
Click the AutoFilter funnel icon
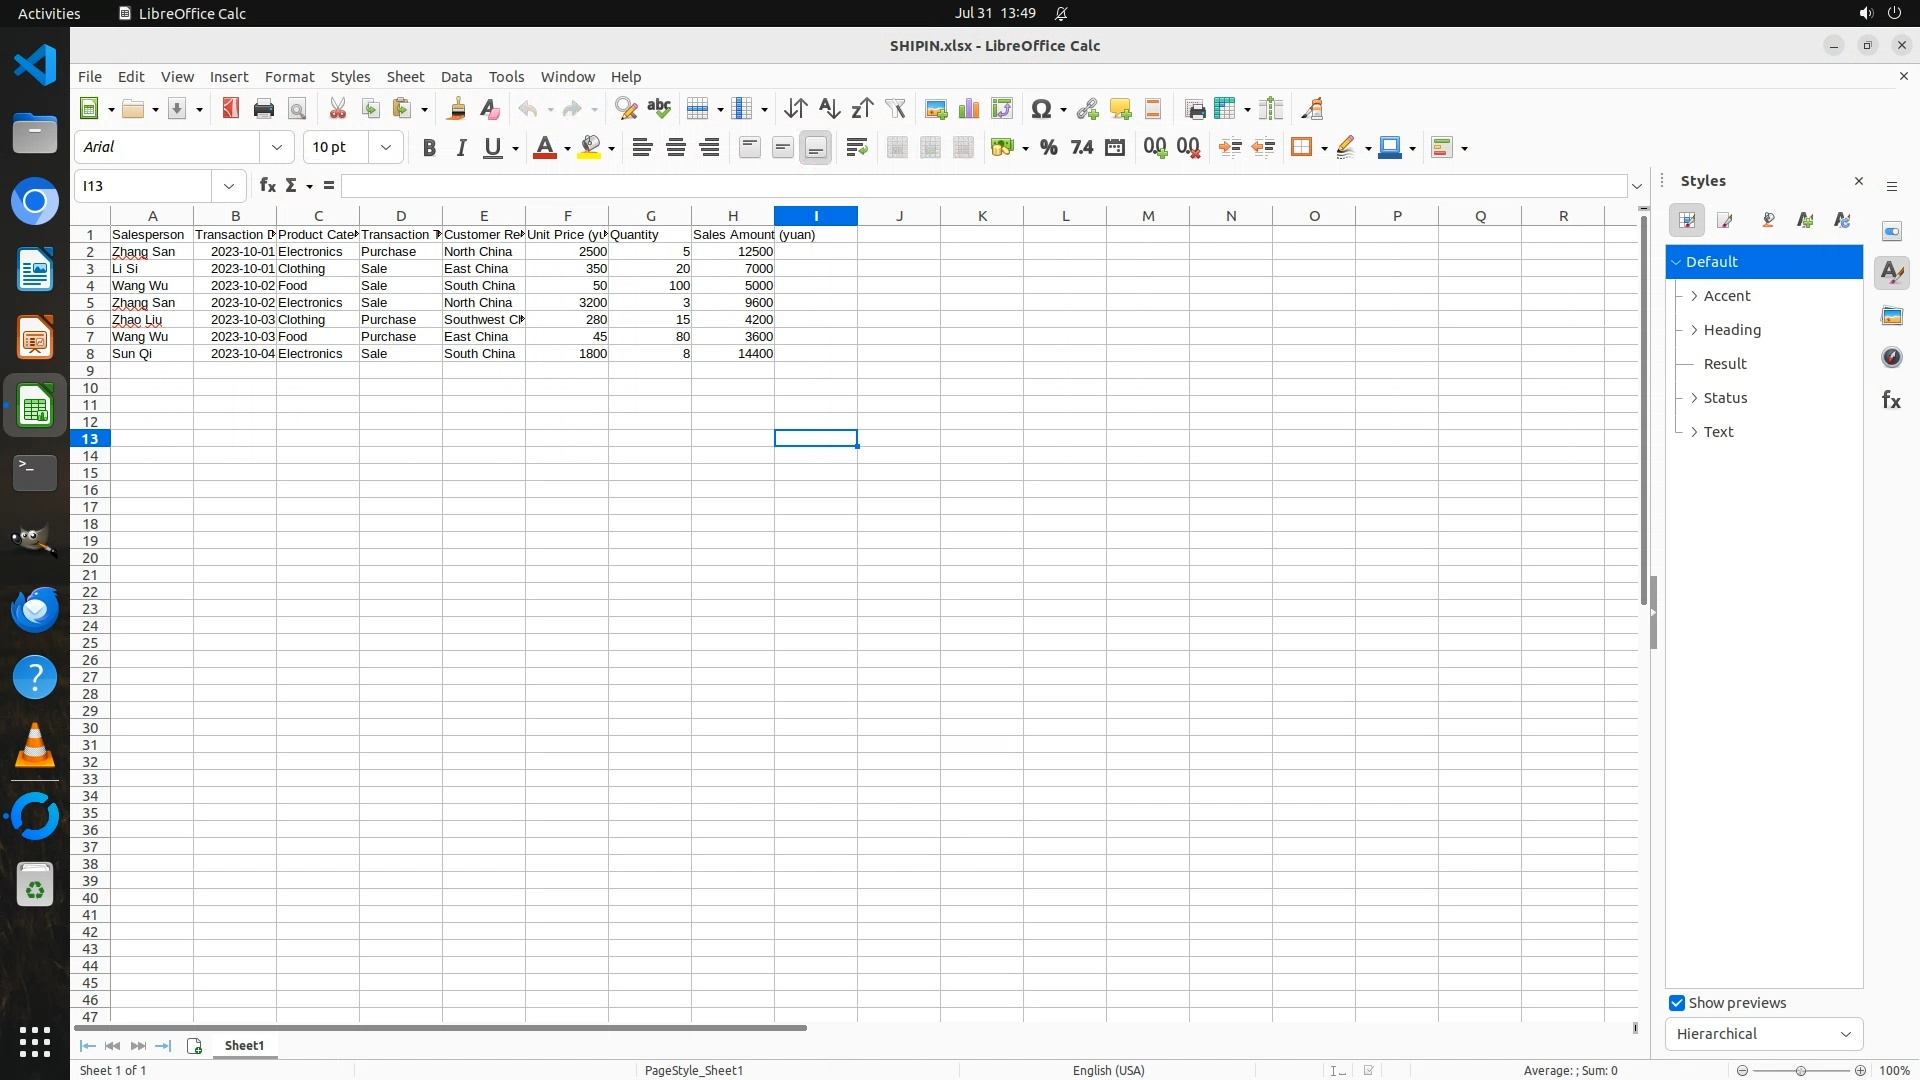pos(895,109)
